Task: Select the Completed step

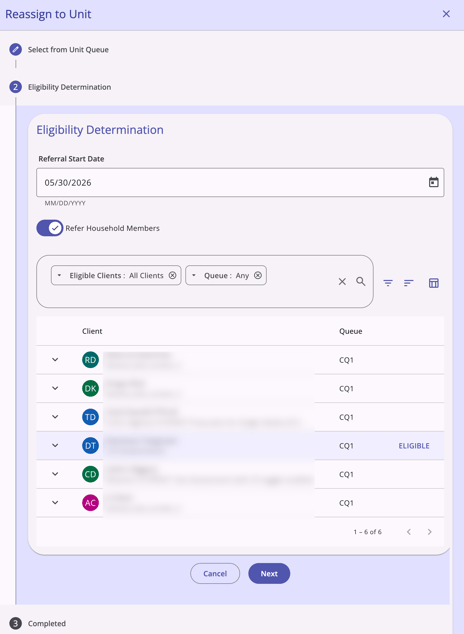Action: tap(47, 623)
